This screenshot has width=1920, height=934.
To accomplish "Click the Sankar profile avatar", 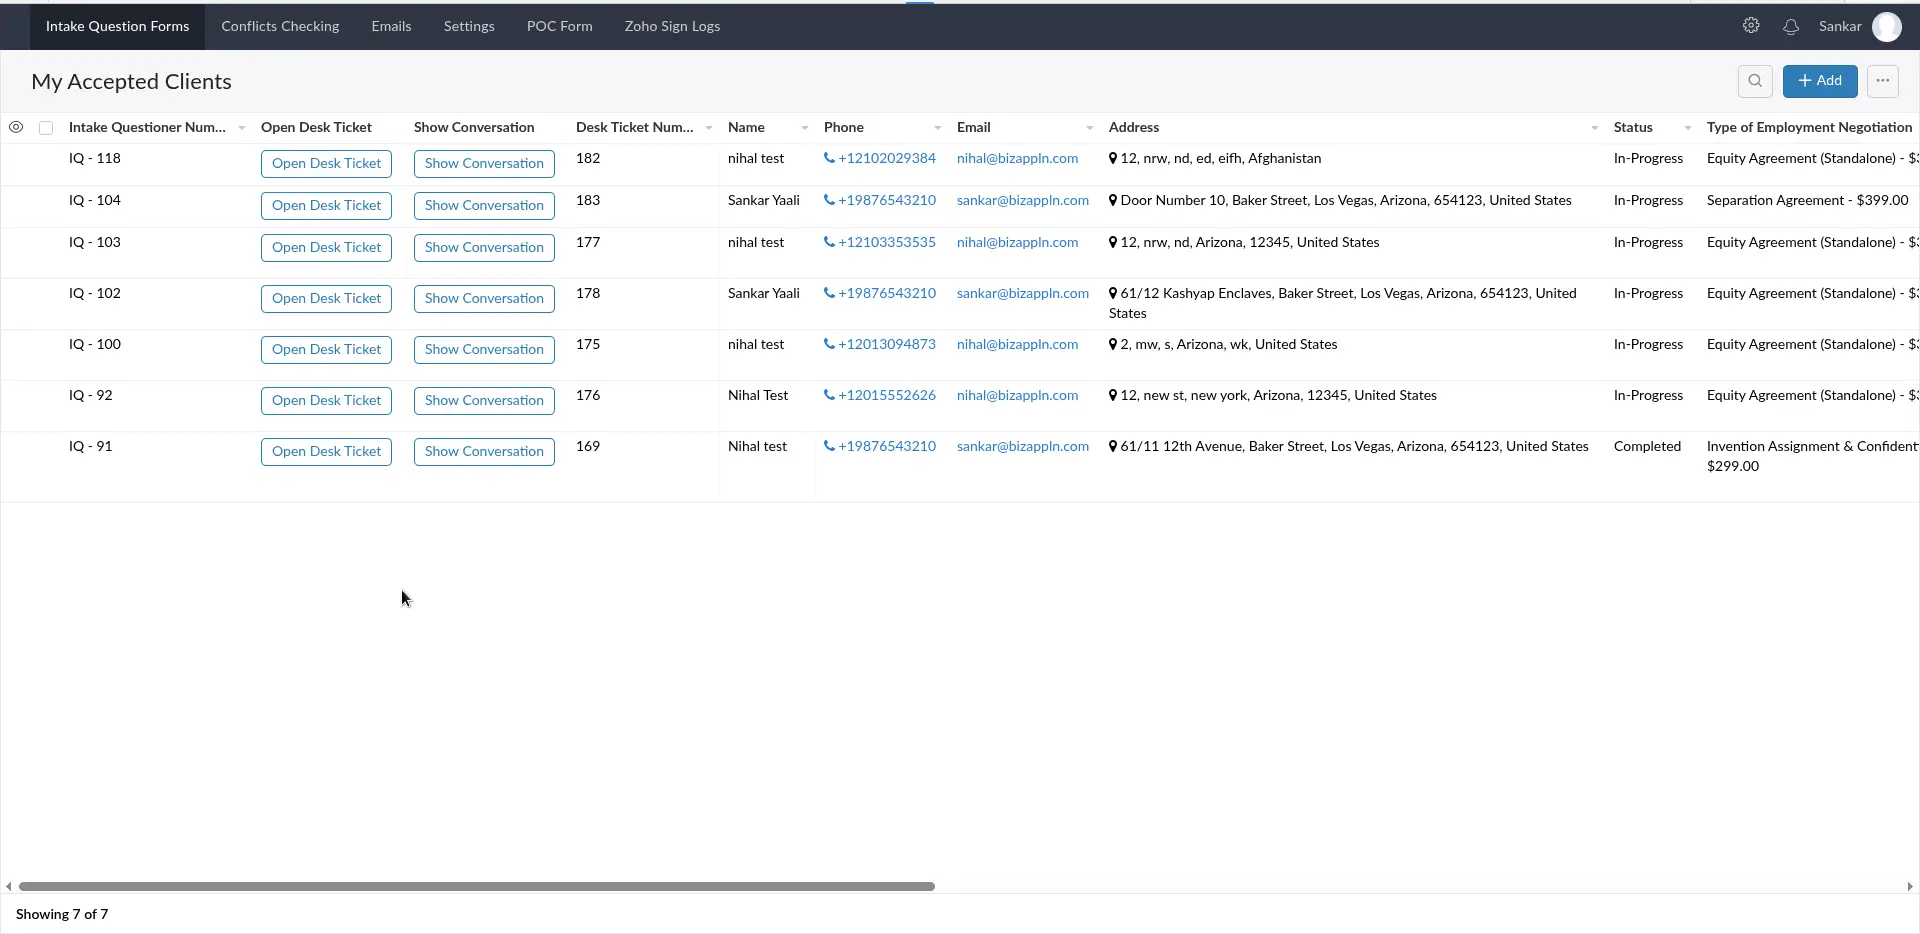I will tap(1888, 27).
